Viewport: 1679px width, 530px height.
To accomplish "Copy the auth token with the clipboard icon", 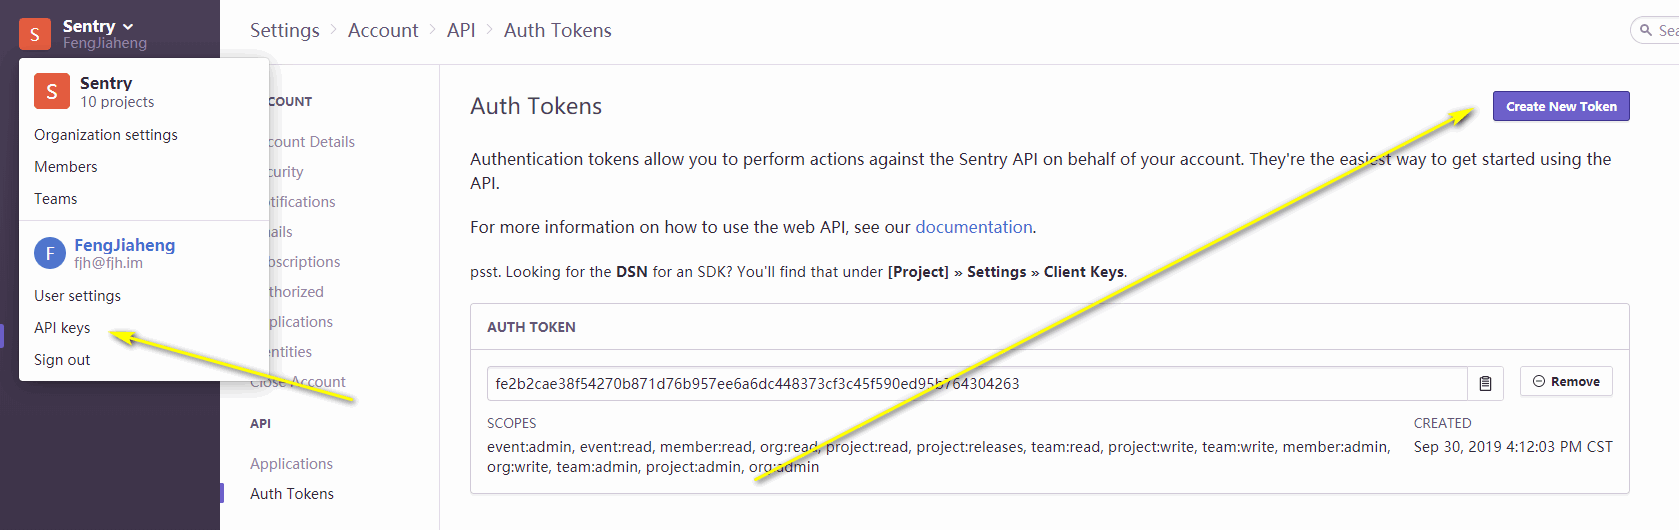I will 1485,383.
